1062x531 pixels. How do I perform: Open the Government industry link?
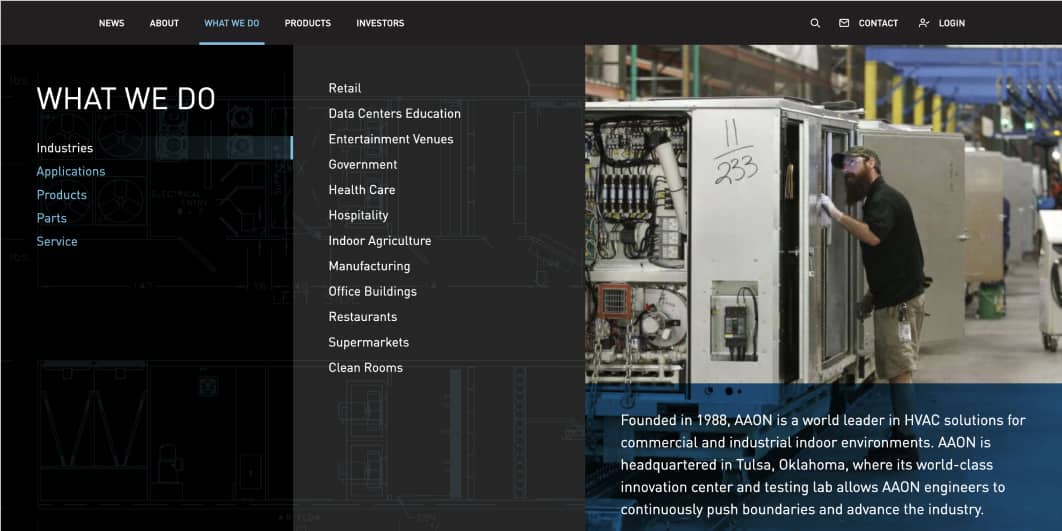click(x=363, y=165)
